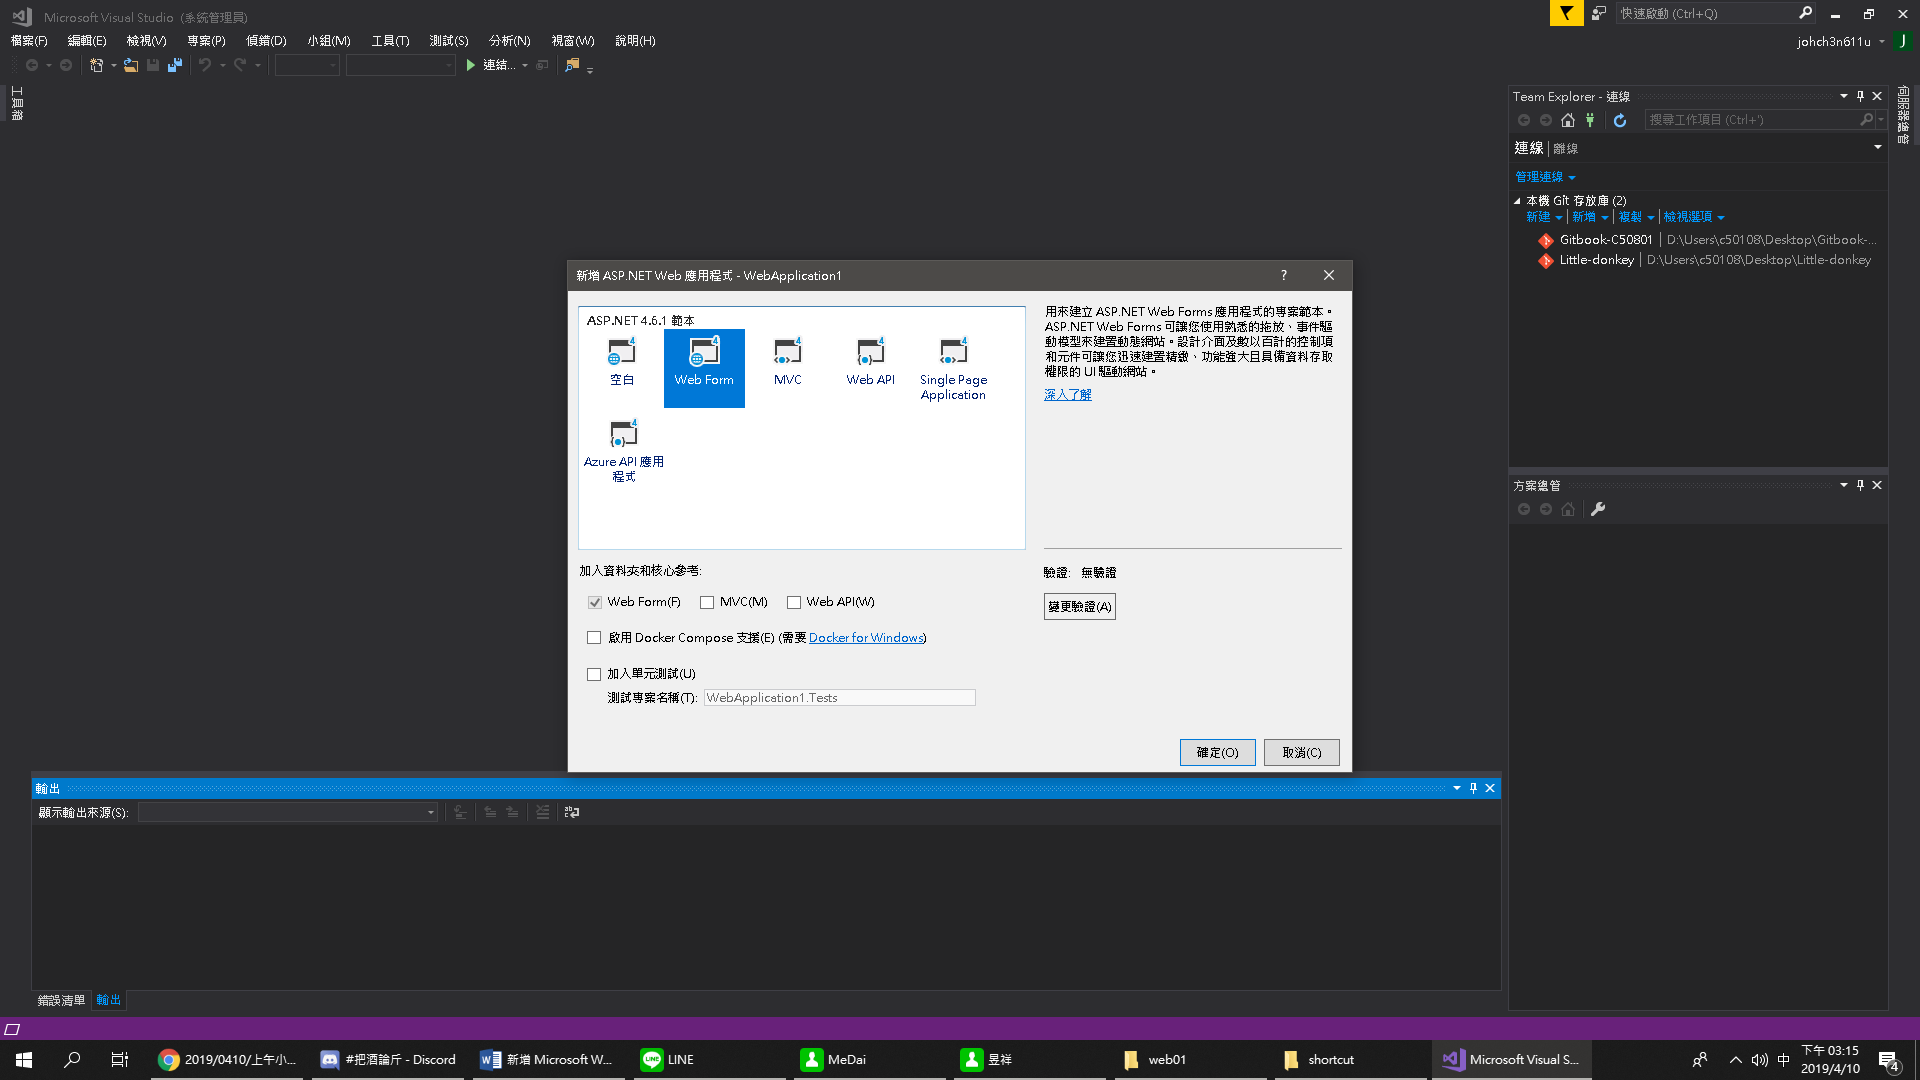Pick the Single Page Application template
The height and width of the screenshot is (1080, 1920).
pyautogui.click(x=953, y=368)
